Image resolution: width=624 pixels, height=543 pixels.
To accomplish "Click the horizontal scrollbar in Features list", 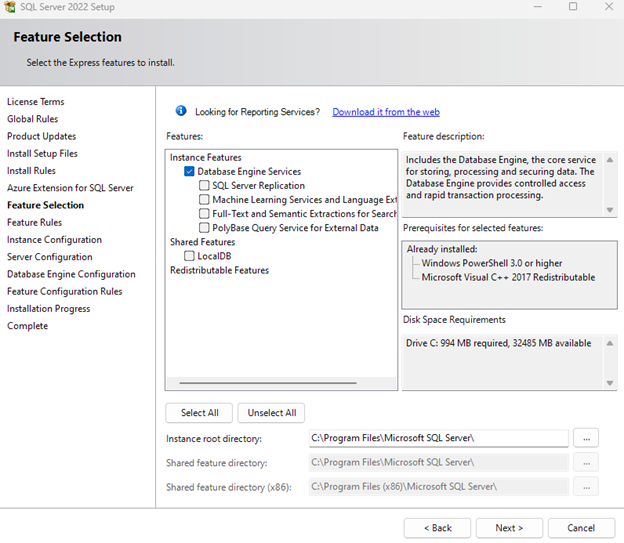I will 268,383.
